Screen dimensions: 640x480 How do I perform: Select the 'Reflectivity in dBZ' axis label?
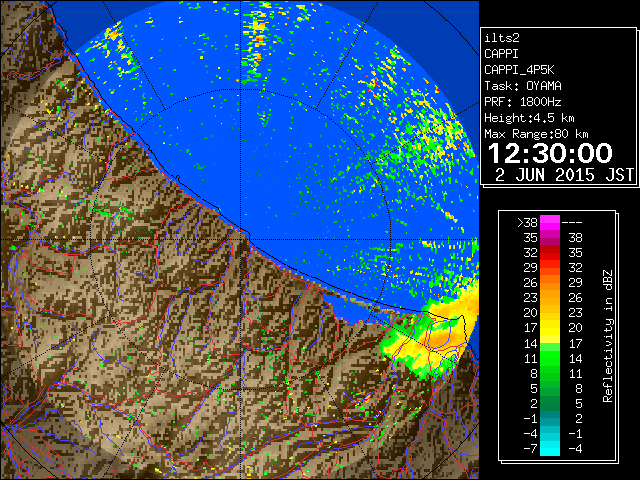608,336
